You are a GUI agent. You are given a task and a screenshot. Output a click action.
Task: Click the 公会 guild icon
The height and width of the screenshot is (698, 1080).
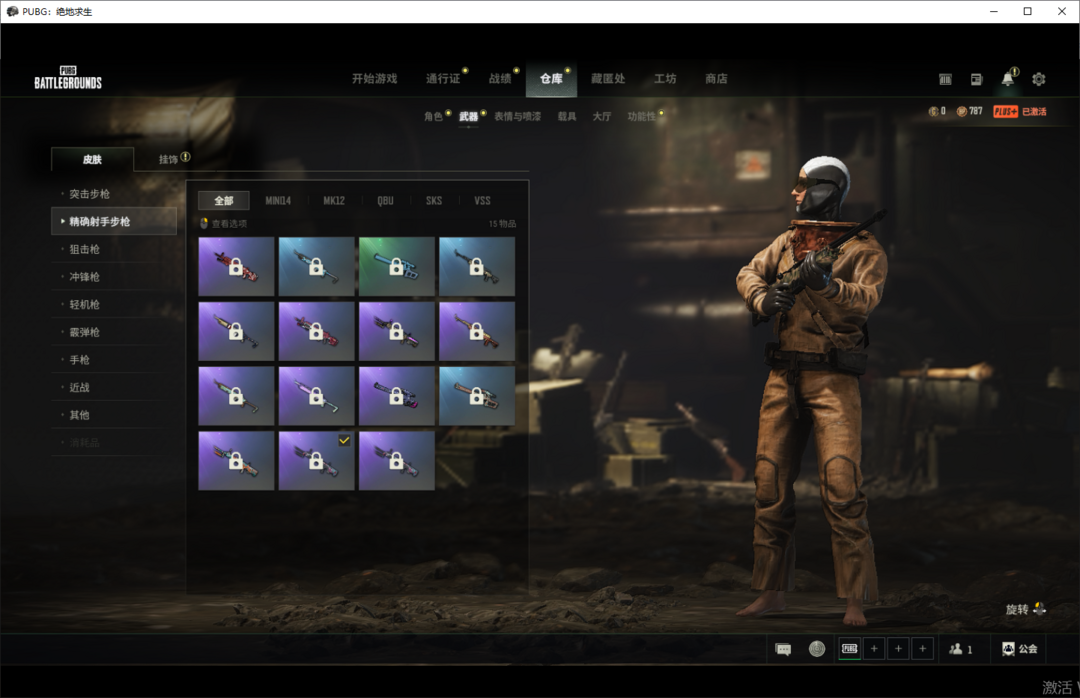click(1019, 649)
